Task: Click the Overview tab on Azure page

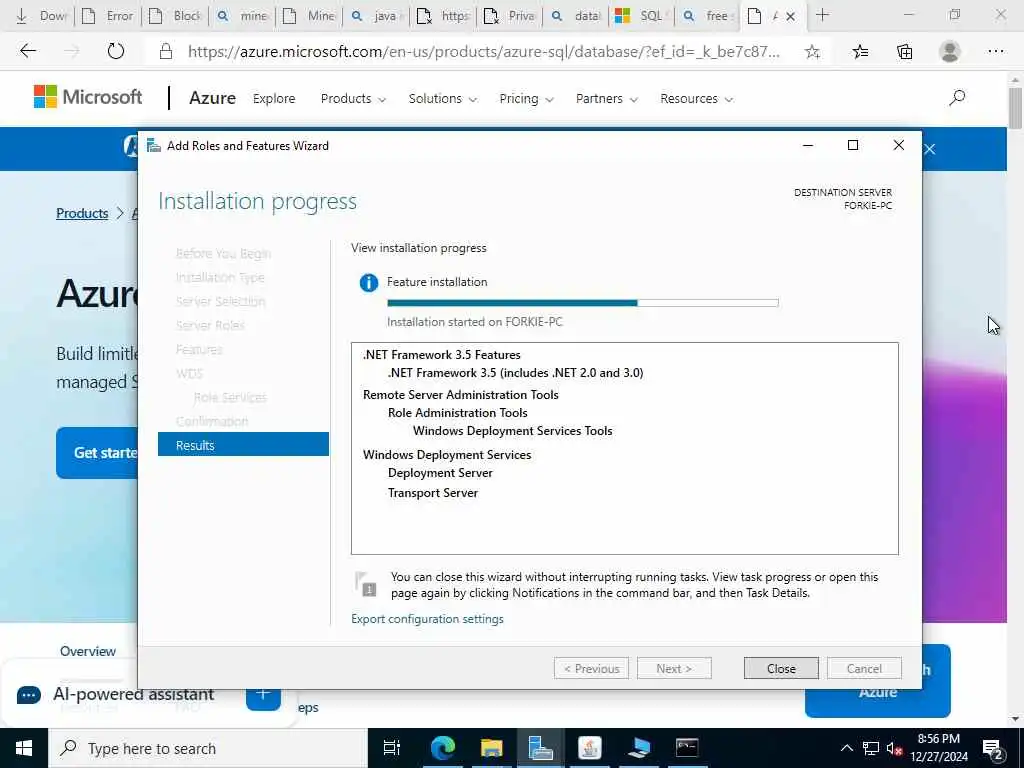Action: pos(88,651)
